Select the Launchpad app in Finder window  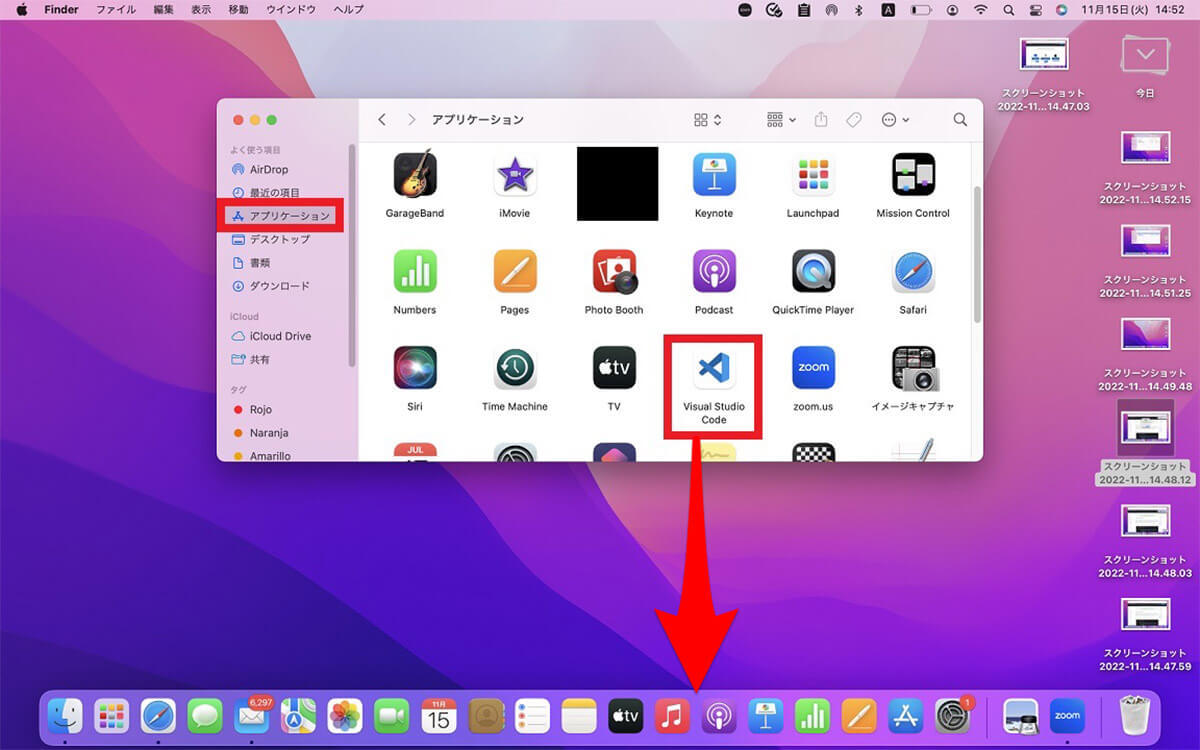(x=813, y=174)
